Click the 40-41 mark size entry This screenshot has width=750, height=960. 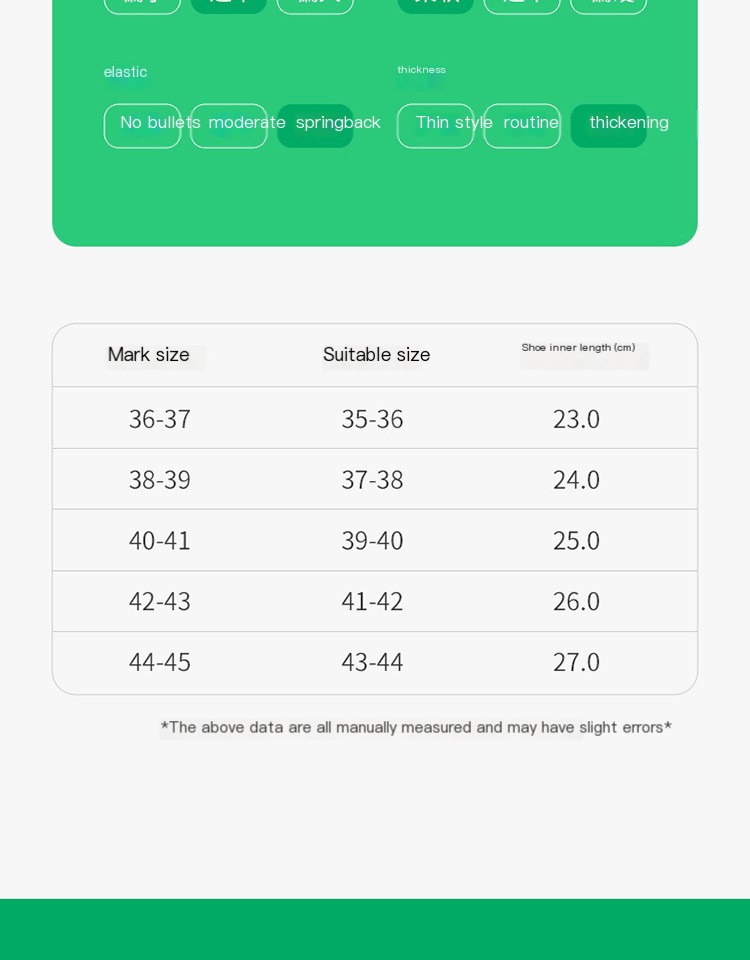pyautogui.click(x=160, y=541)
